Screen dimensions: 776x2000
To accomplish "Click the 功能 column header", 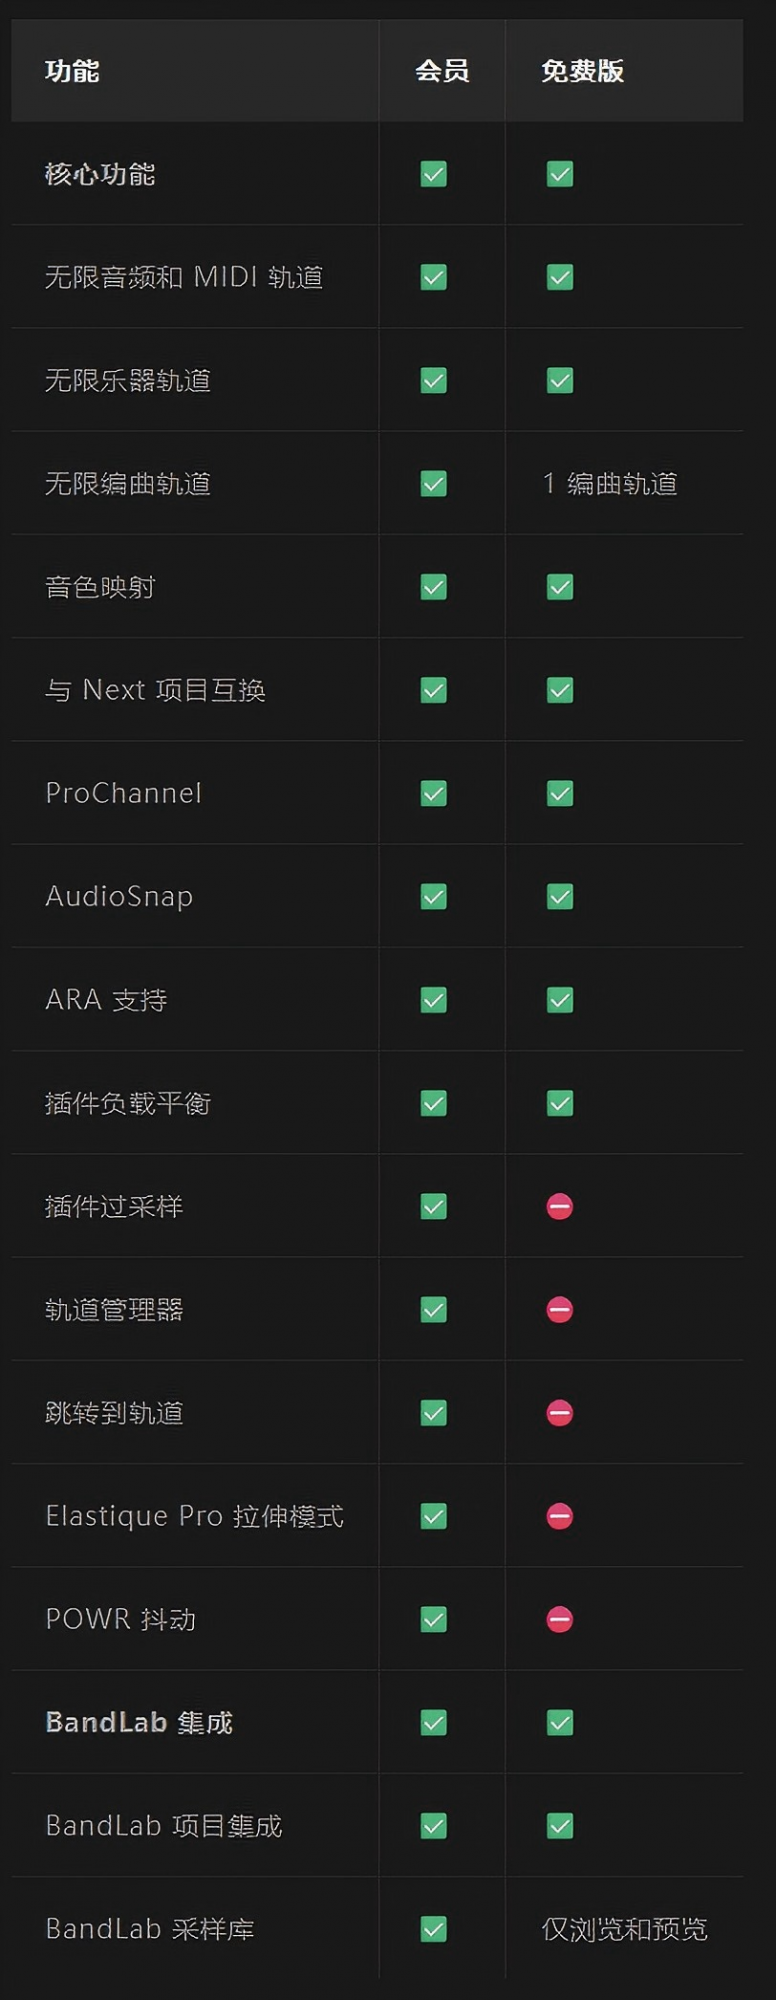I will [72, 71].
